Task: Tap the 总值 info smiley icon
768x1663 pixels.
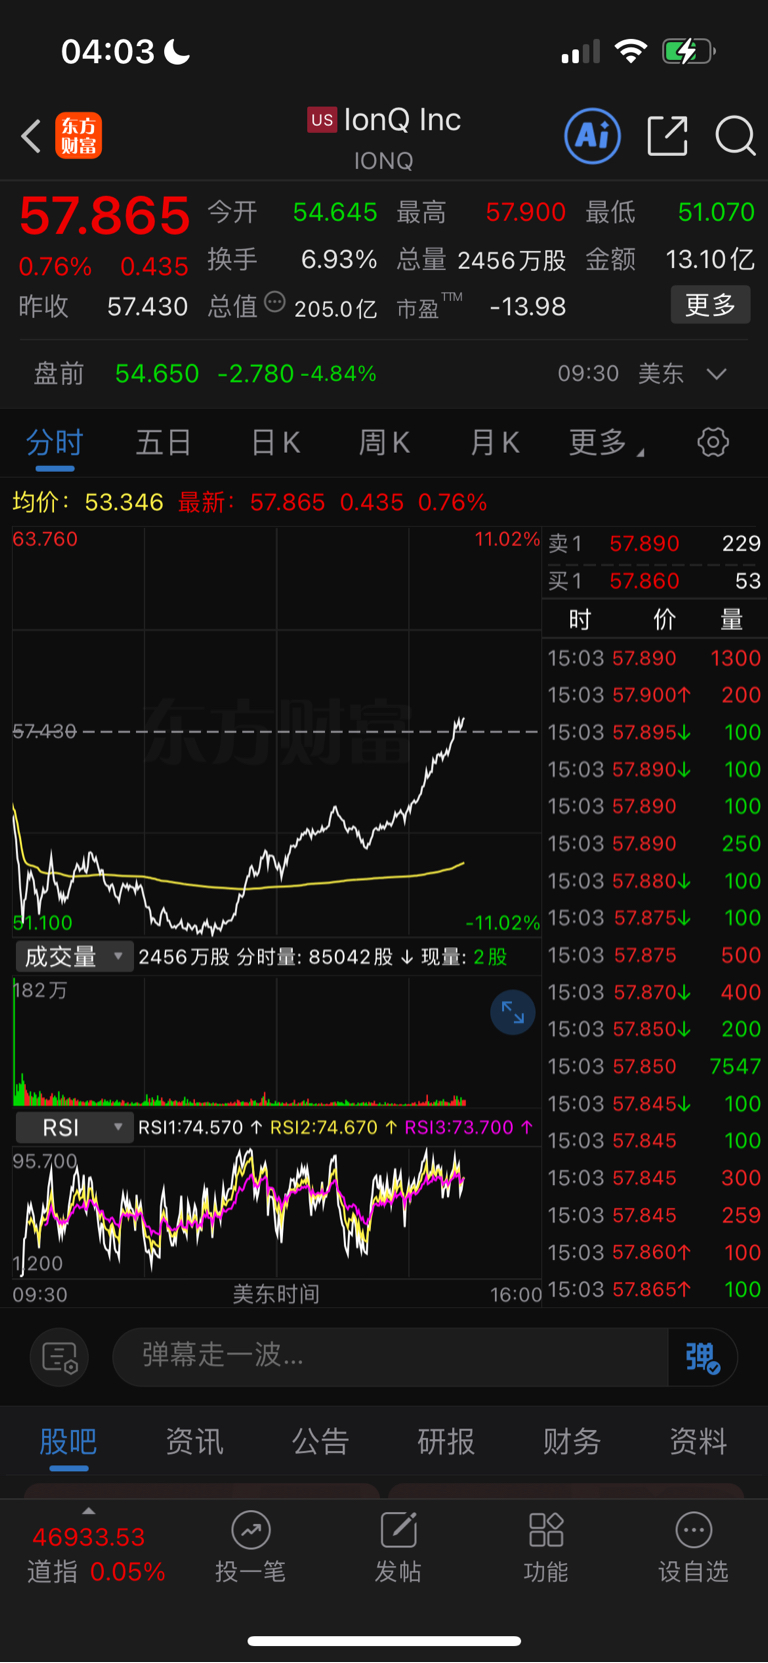Action: pos(275,303)
